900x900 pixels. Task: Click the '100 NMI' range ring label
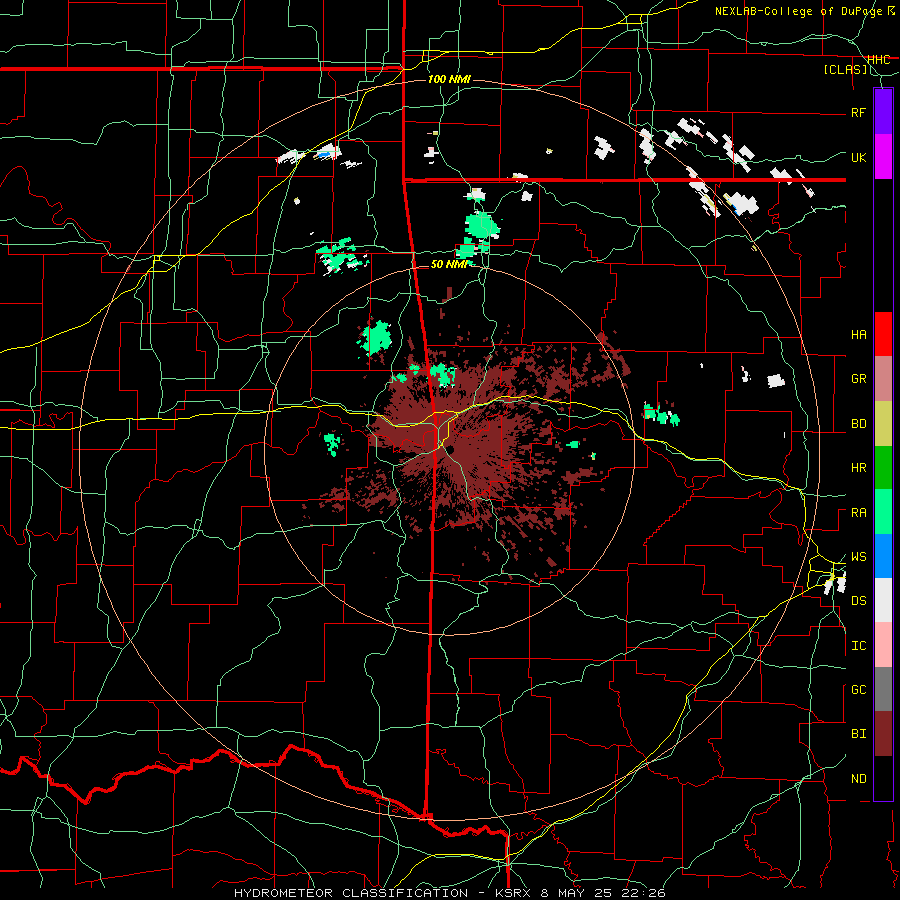pyautogui.click(x=449, y=79)
